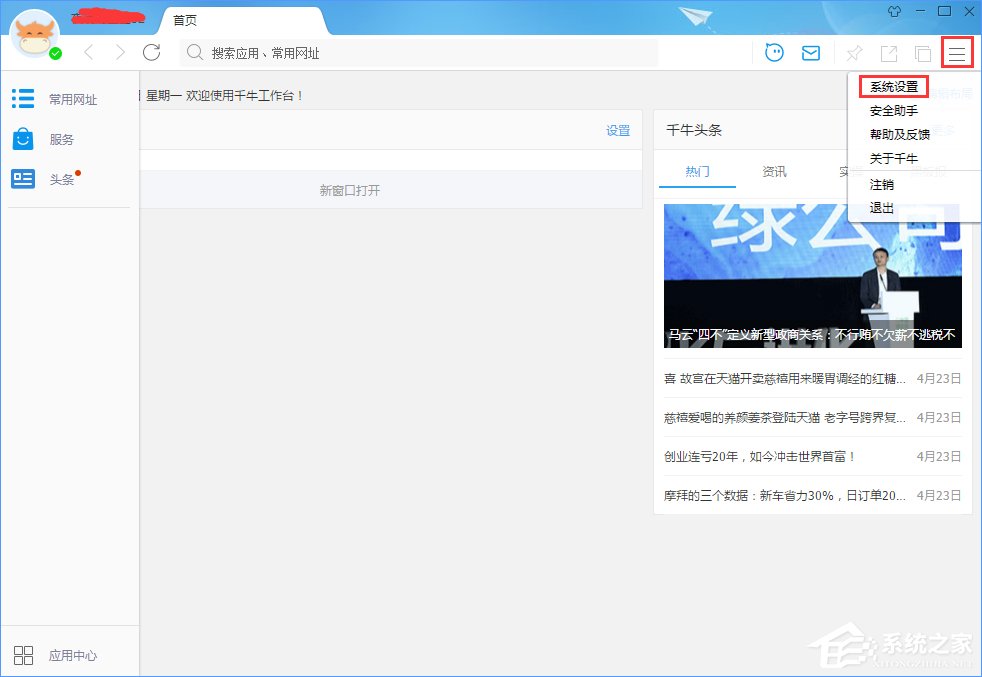Image resolution: width=982 pixels, height=677 pixels.
Task: Open the hamburger main menu button
Action: 957,52
